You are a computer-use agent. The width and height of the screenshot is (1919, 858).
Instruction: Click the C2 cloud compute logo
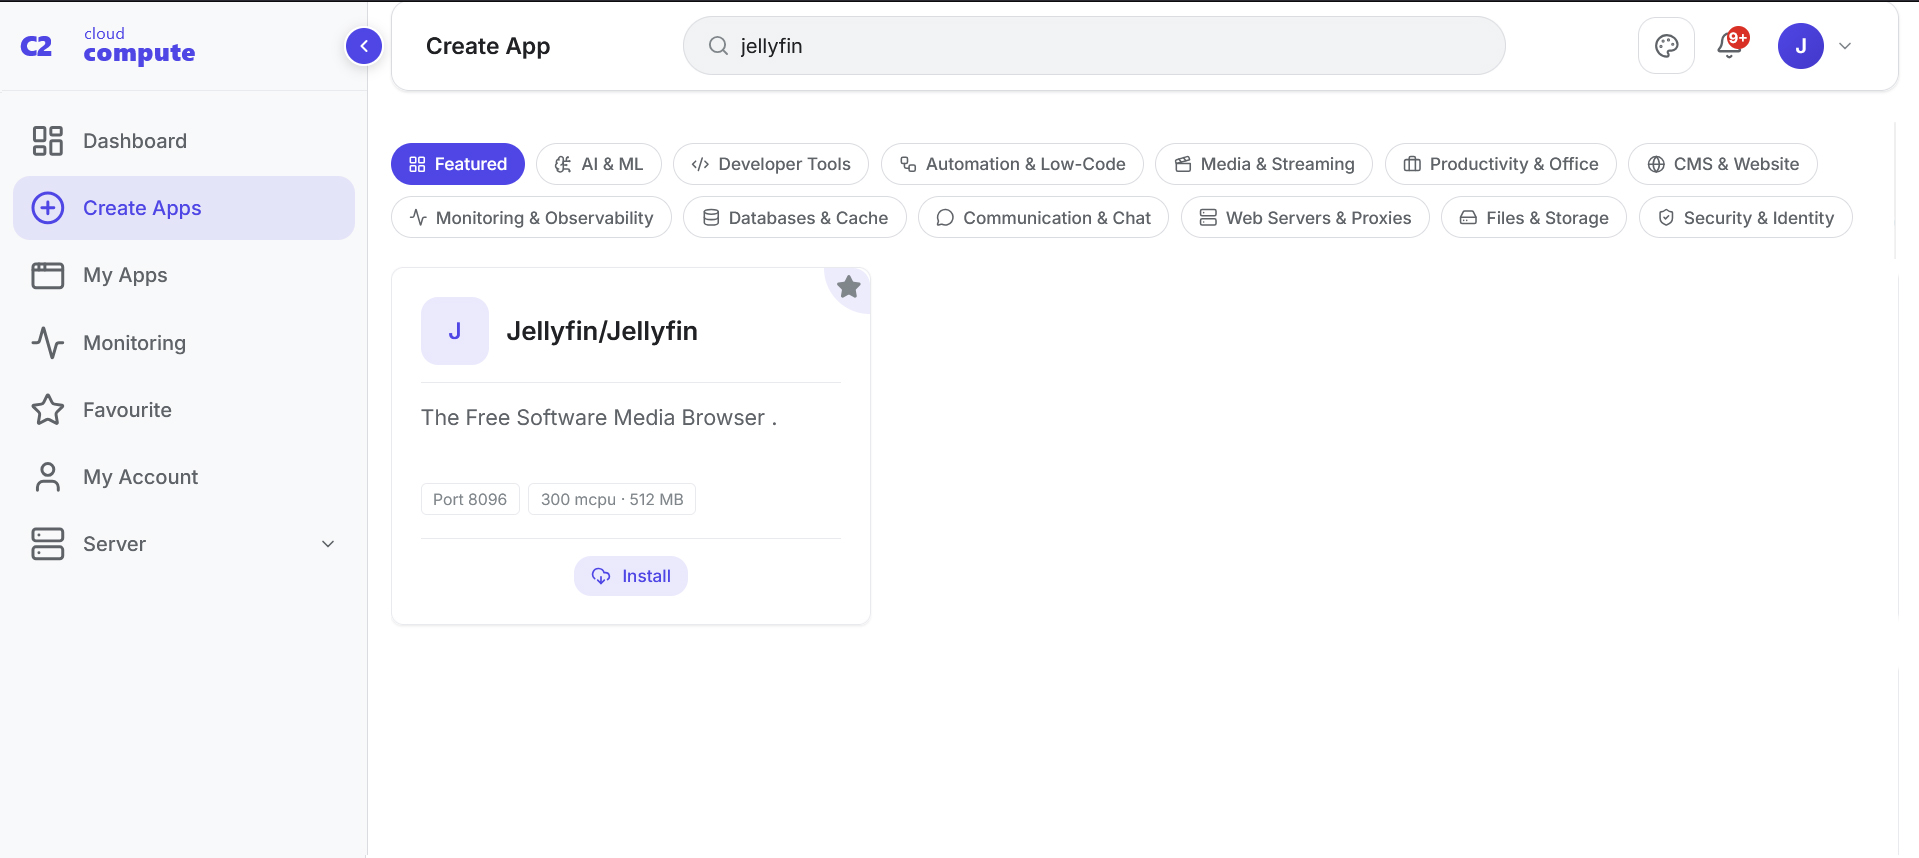tap(108, 46)
